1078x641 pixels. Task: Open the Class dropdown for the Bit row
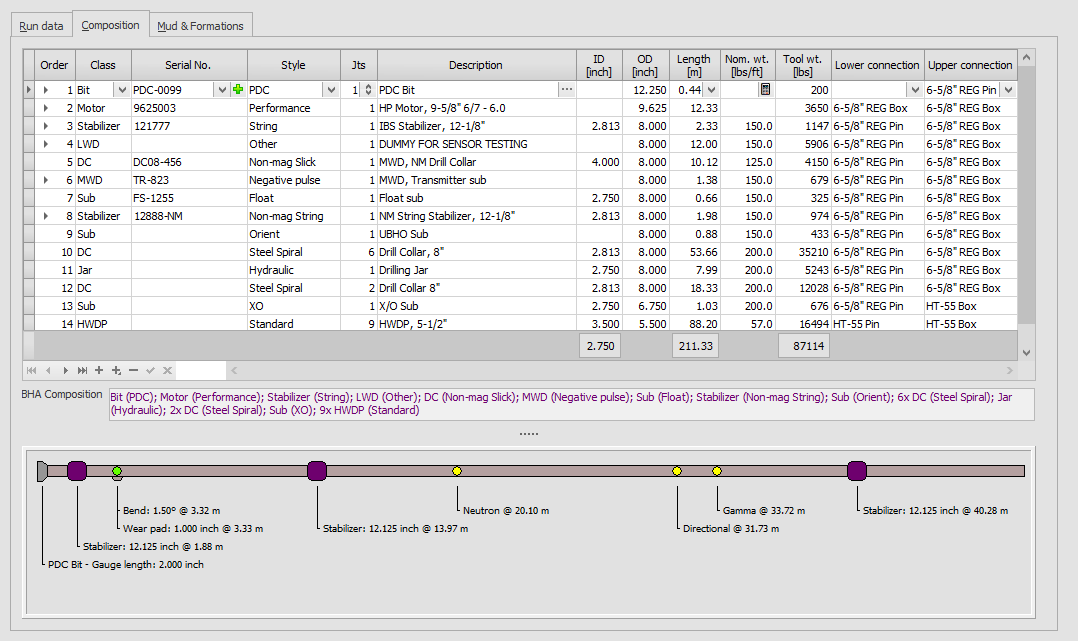(122, 90)
